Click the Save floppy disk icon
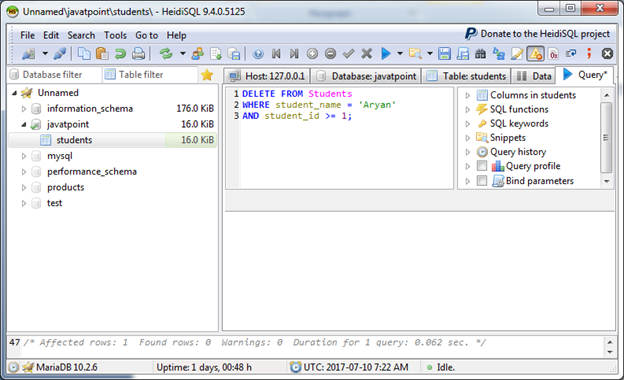 click(445, 53)
